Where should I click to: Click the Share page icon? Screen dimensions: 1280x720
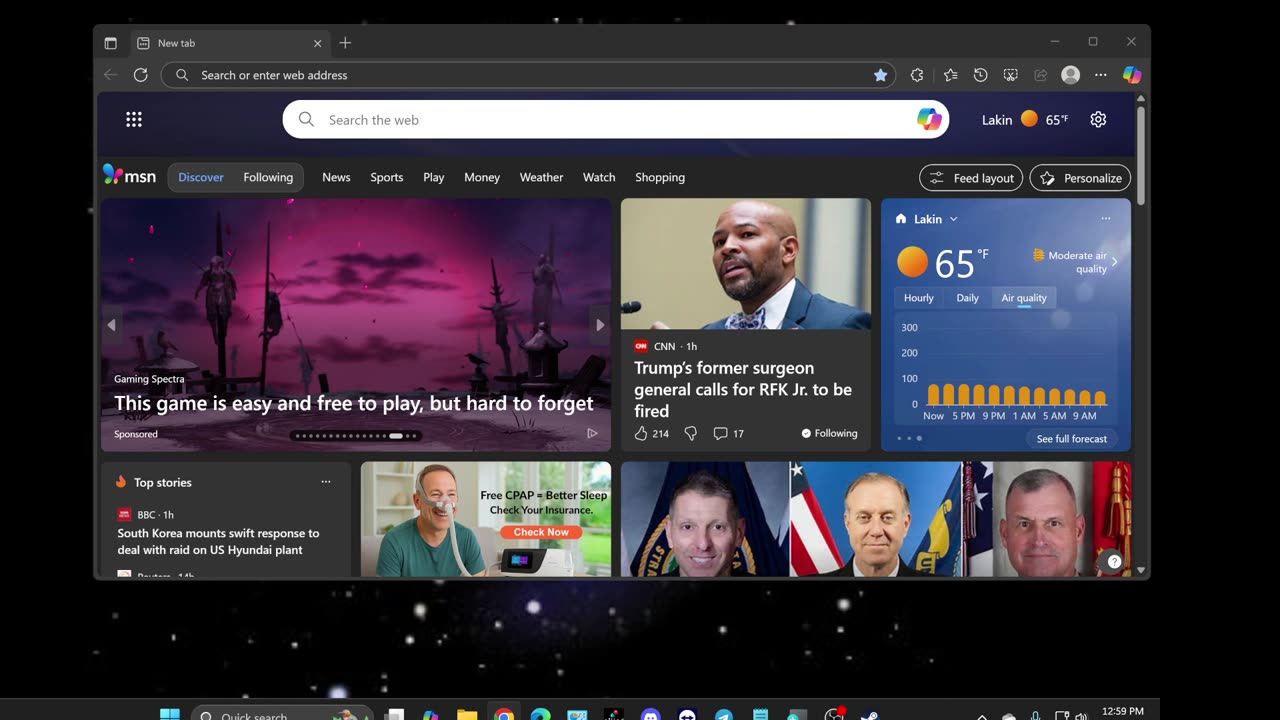pyautogui.click(x=1041, y=75)
